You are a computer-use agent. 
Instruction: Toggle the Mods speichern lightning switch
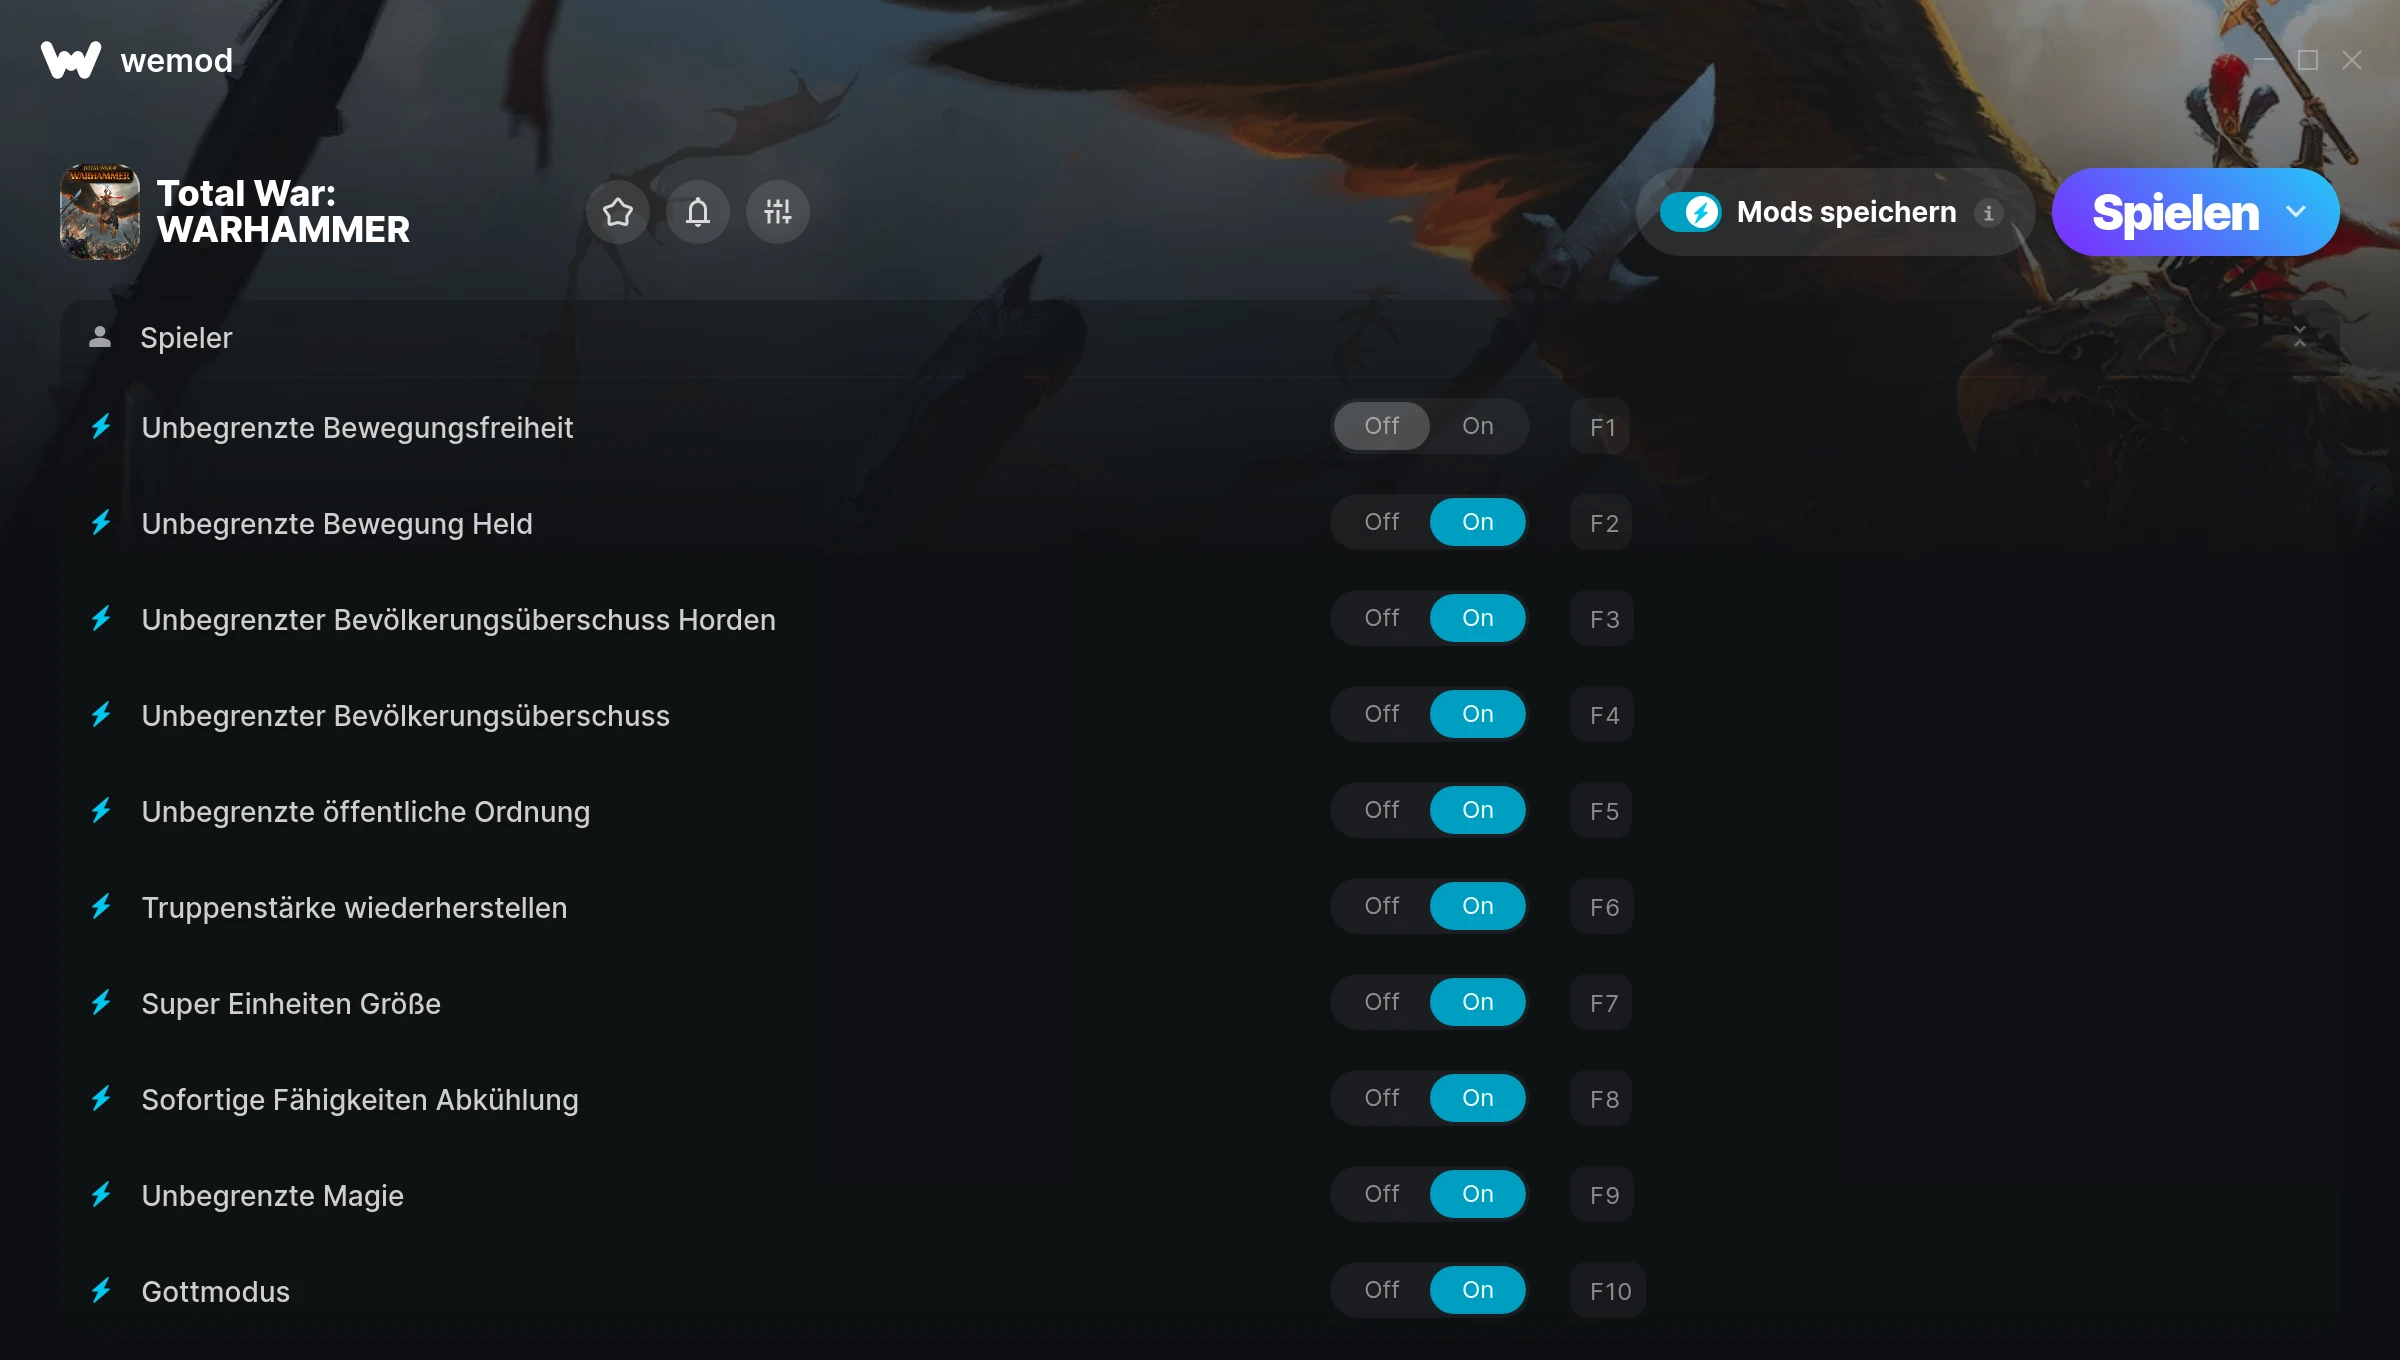tap(1690, 212)
